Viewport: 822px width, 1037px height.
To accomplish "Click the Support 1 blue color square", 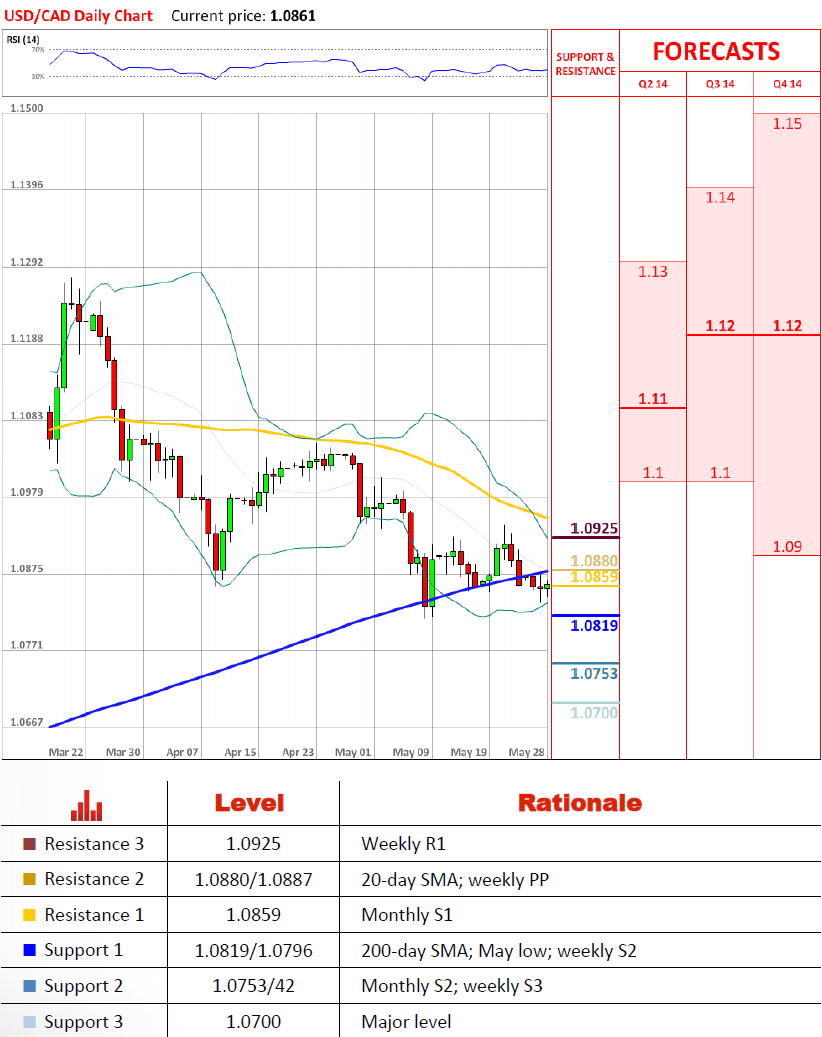I will click(x=29, y=950).
